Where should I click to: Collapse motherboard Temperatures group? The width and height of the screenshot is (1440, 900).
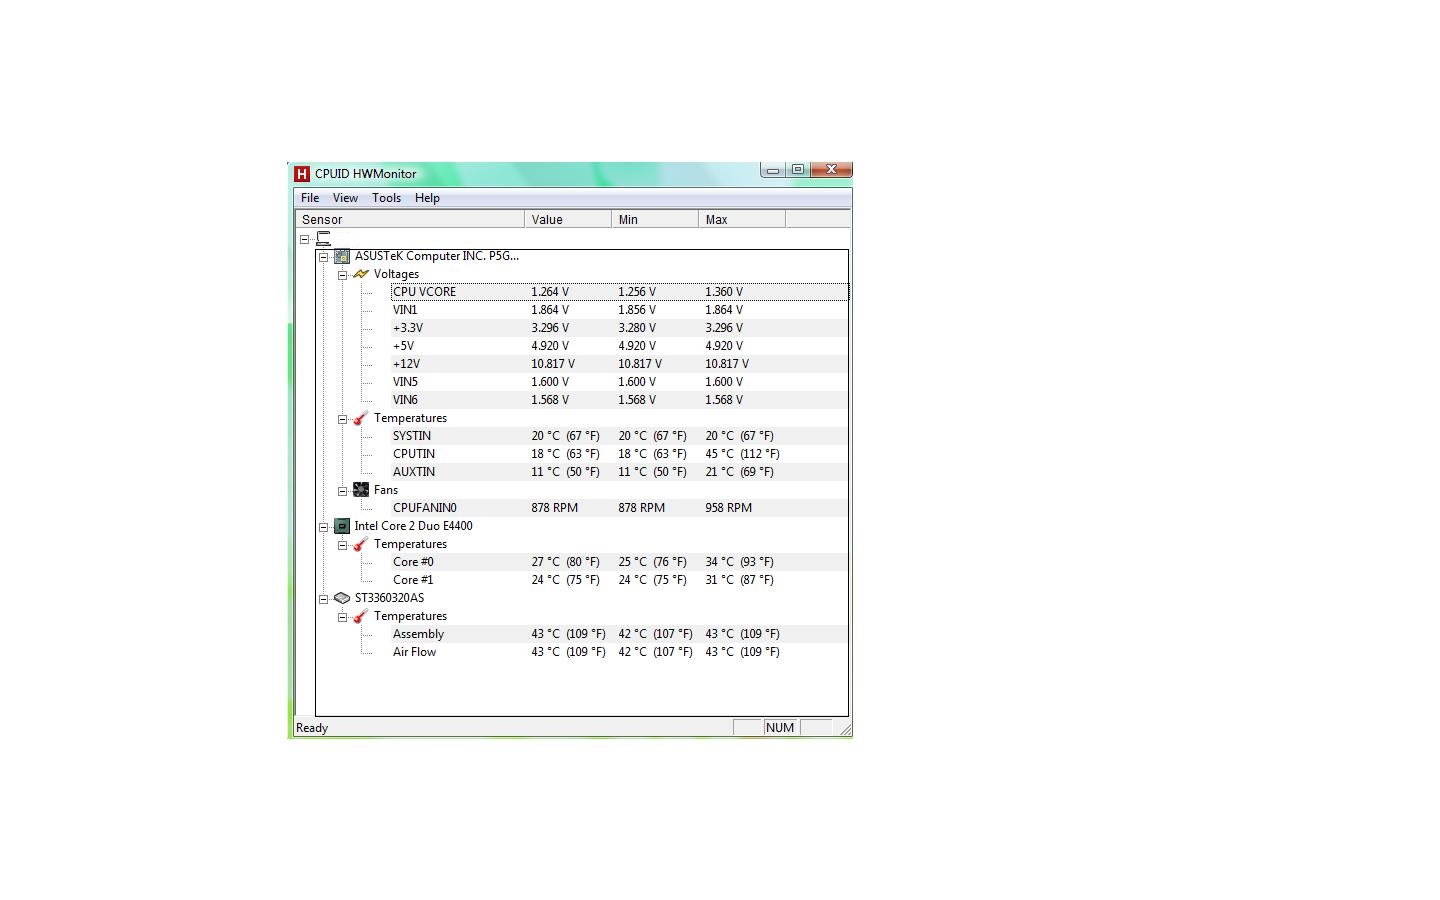343,419
